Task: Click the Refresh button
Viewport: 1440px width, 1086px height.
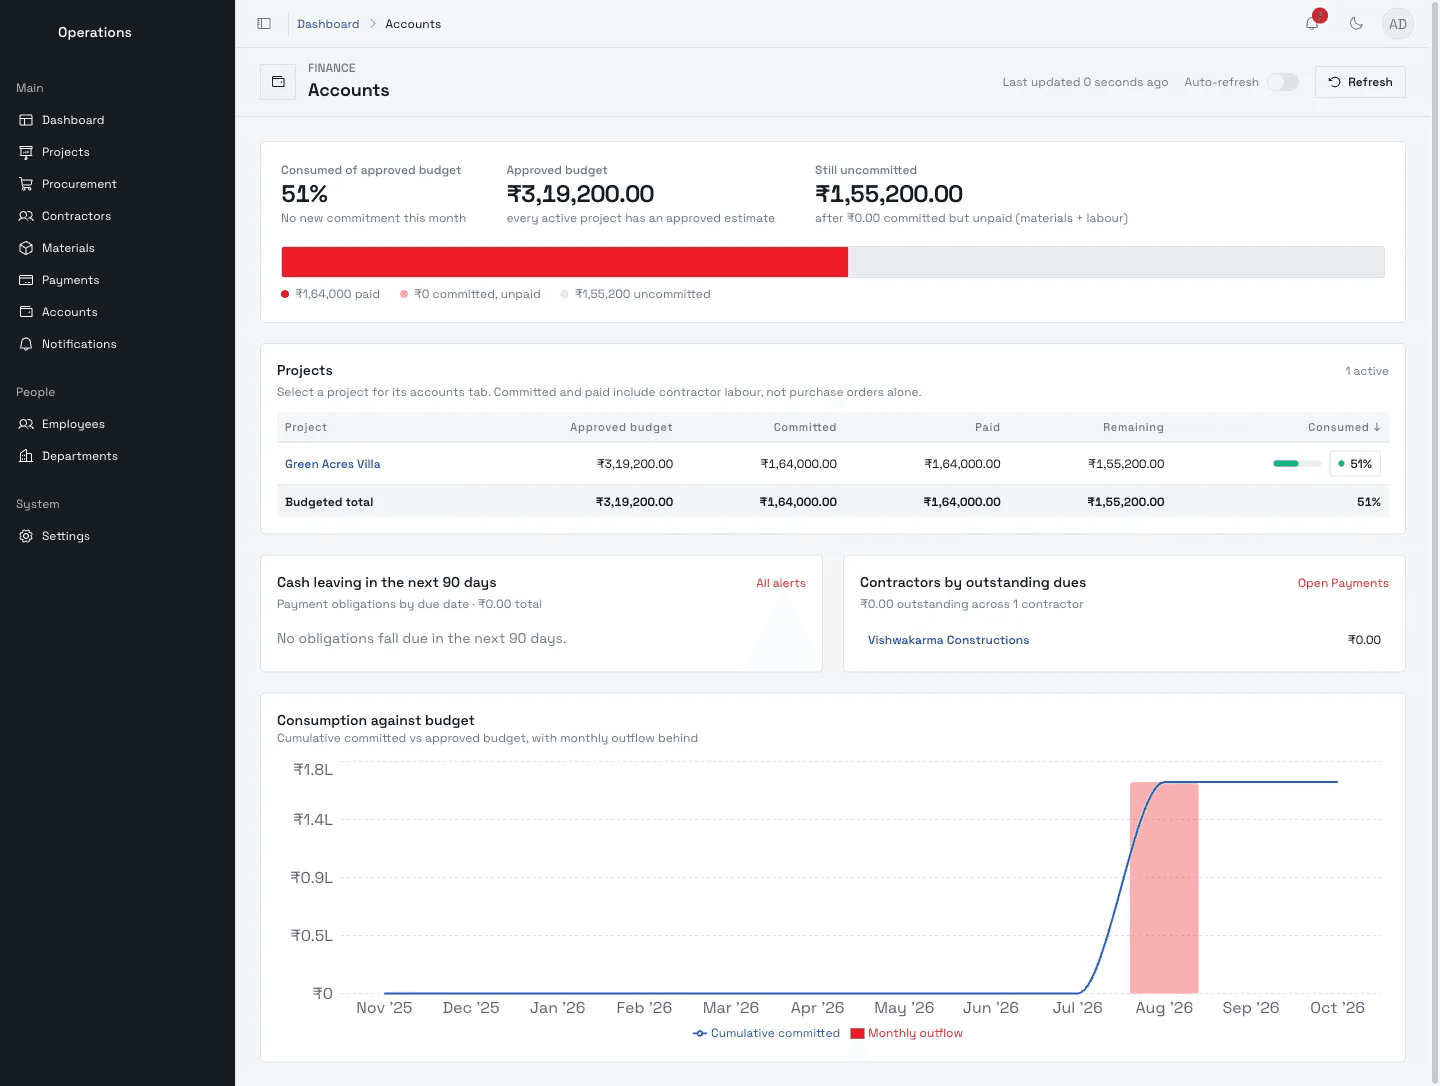Action: pos(1360,82)
